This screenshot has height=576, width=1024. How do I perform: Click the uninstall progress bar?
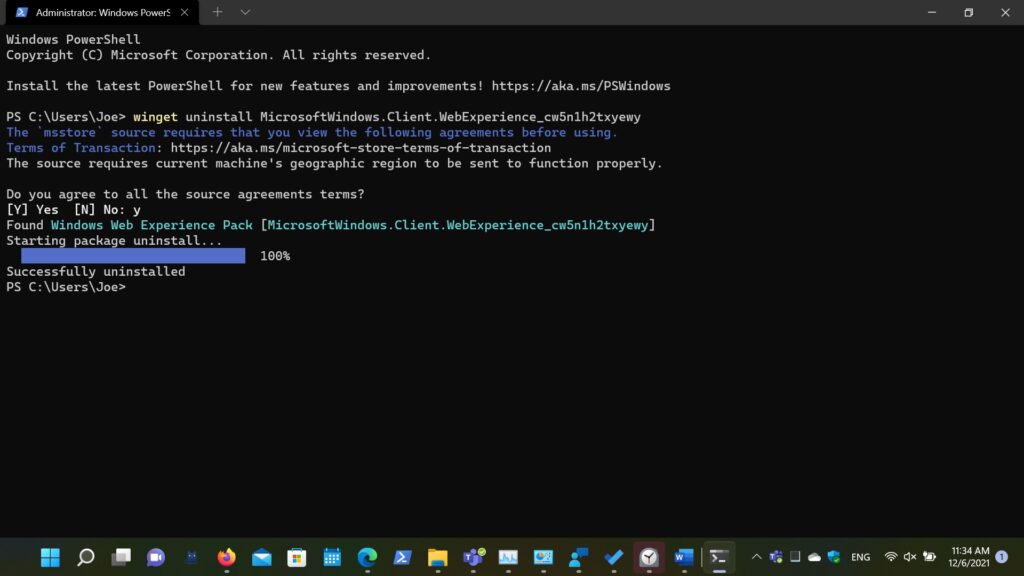click(x=133, y=256)
